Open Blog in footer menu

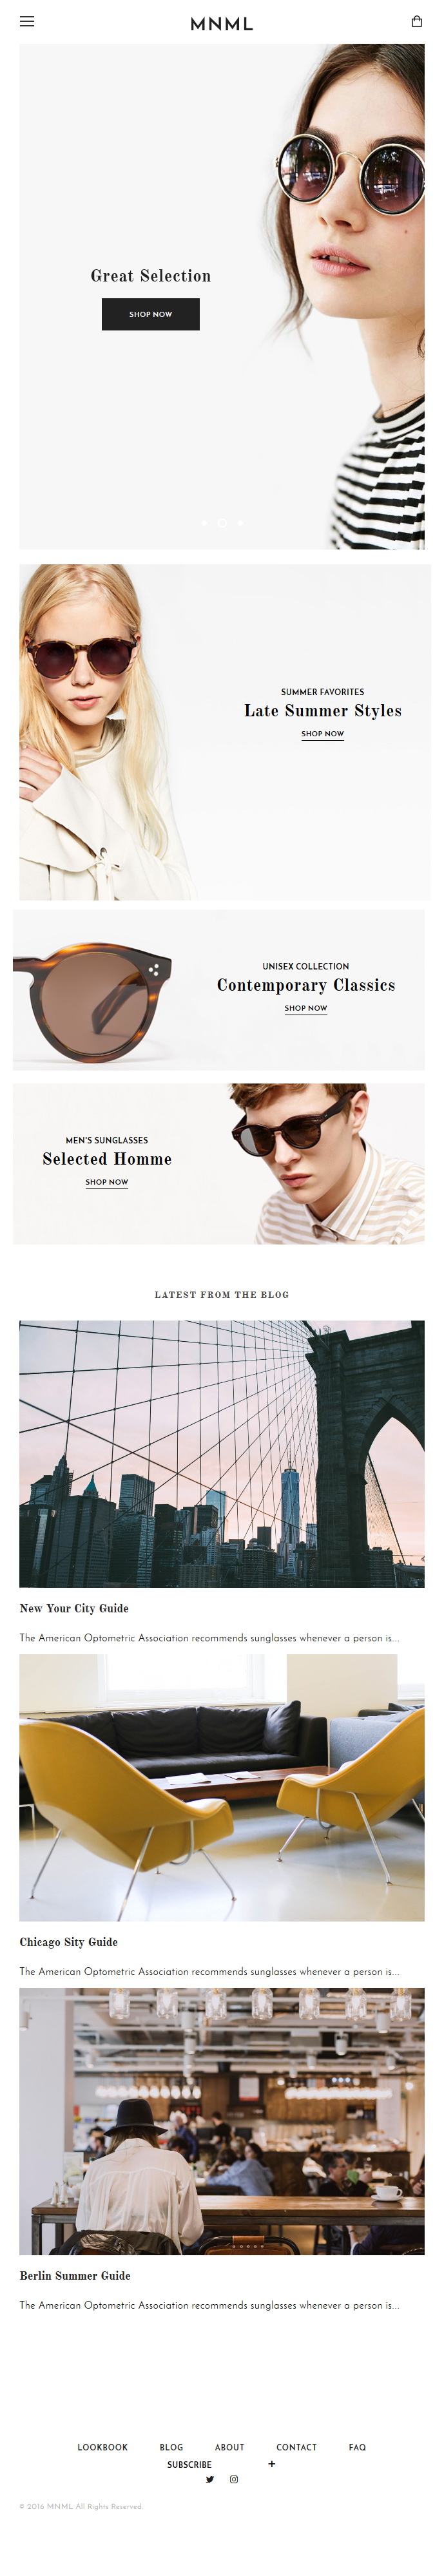171,2447
